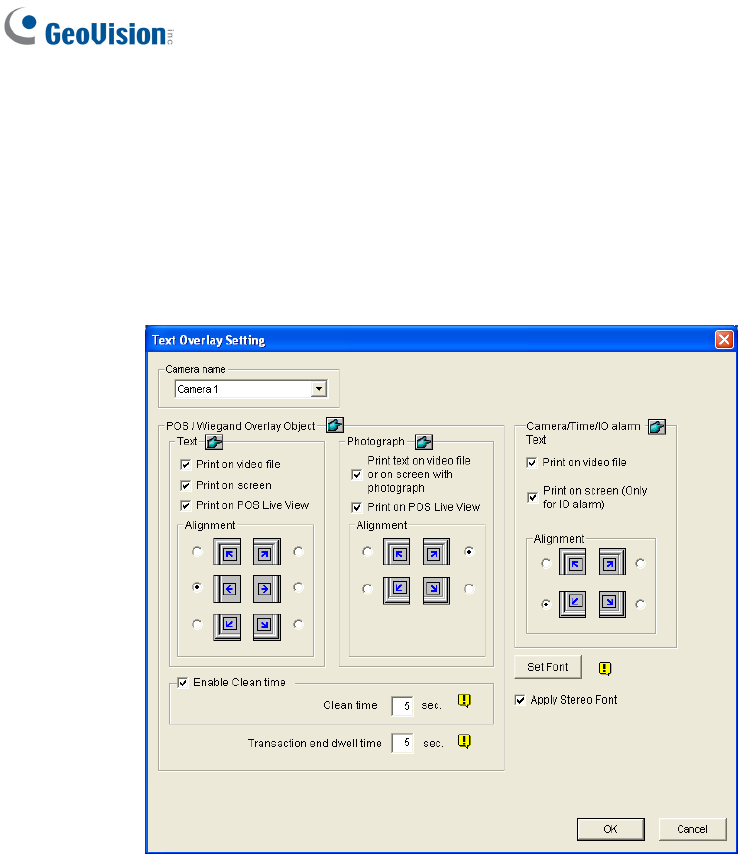Click middle-left alignment icon in Text group
The image size is (738, 854).
227,589
